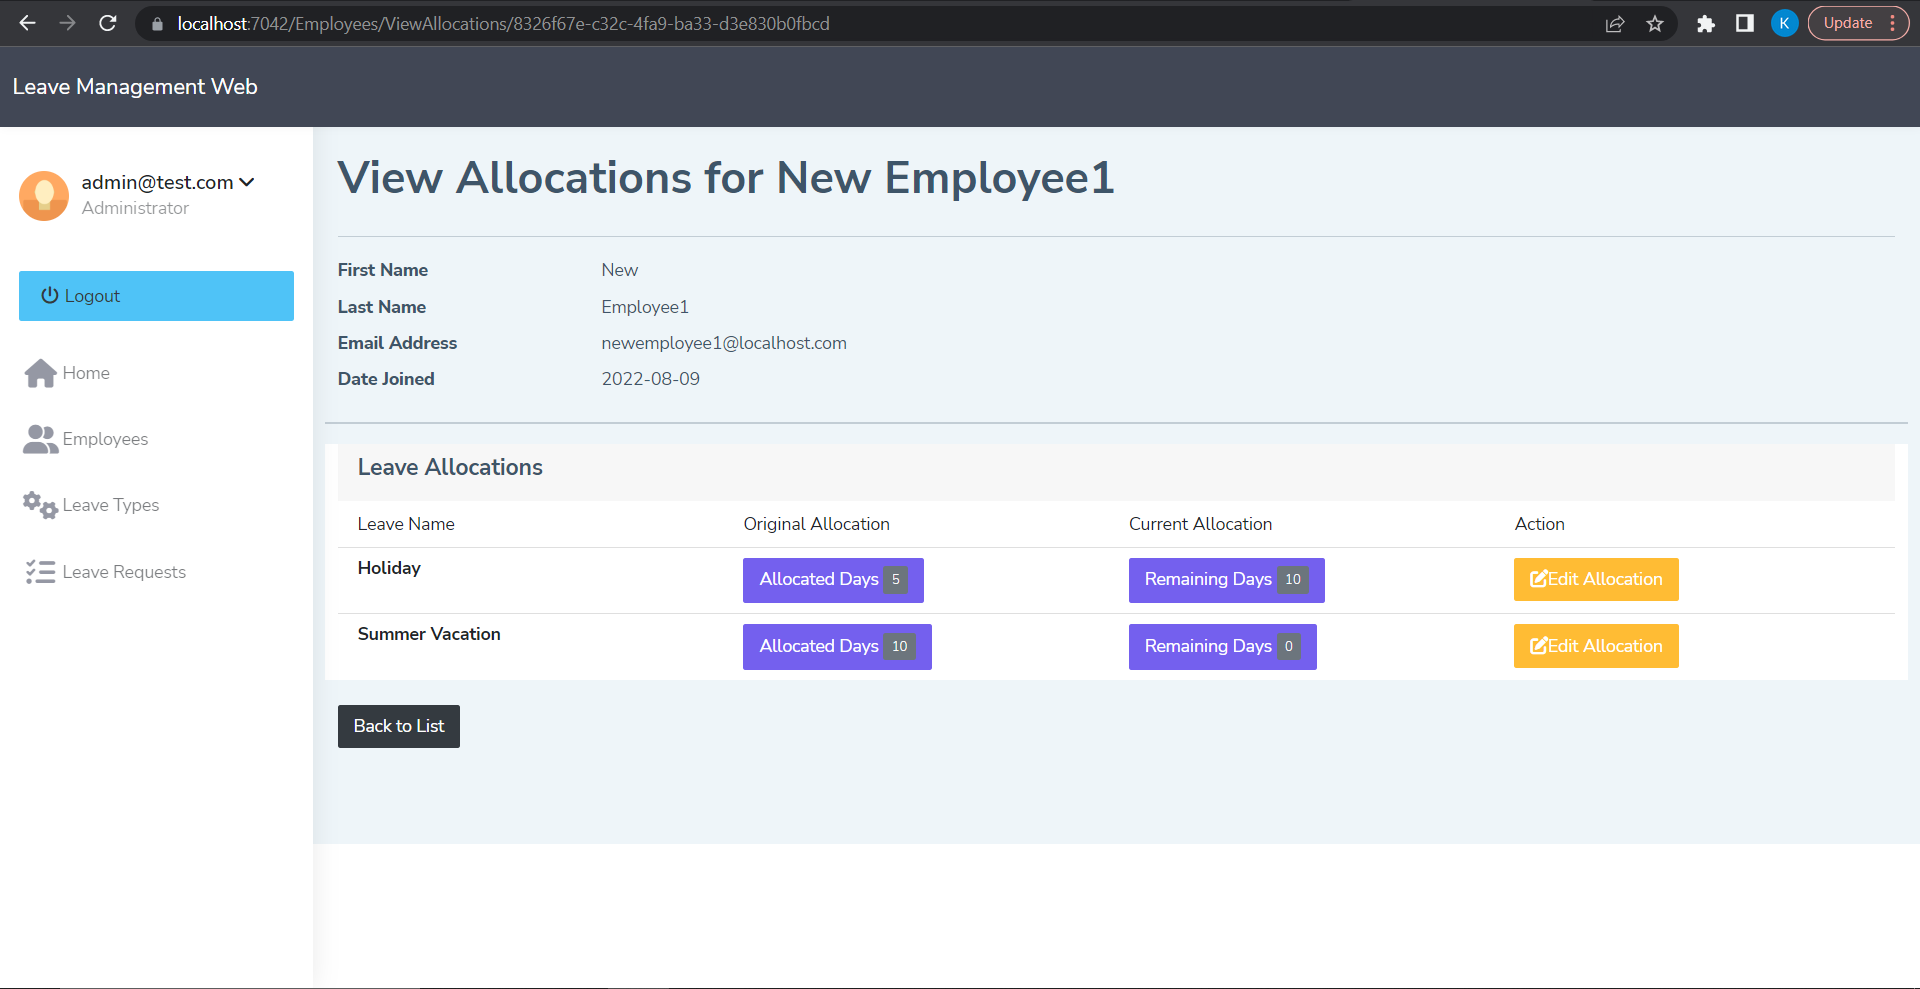Edit Allocation for Summer Vacation
The height and width of the screenshot is (989, 1920).
pyautogui.click(x=1596, y=645)
